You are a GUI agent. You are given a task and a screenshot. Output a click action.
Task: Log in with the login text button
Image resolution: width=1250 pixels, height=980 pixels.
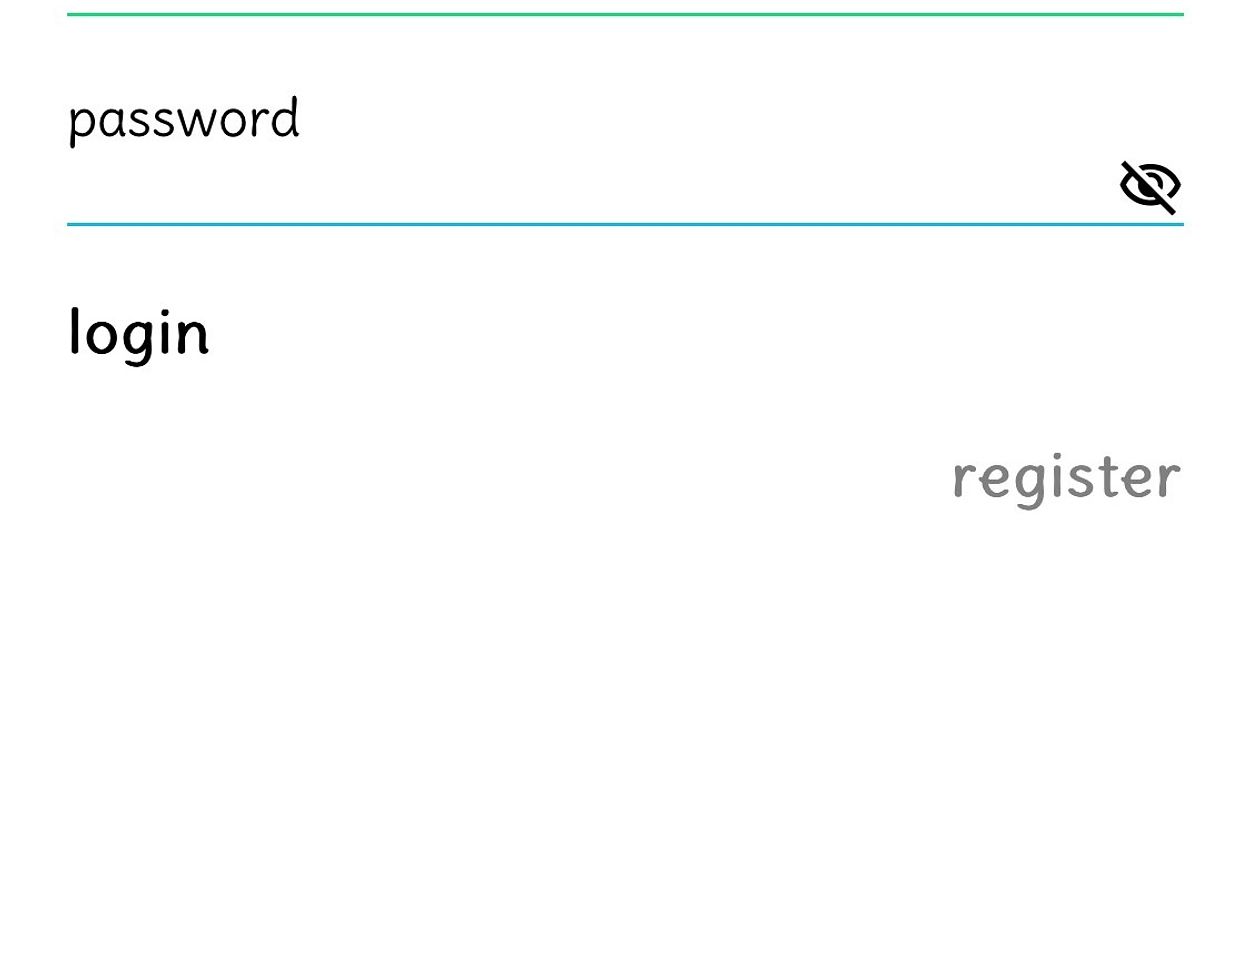(x=139, y=332)
